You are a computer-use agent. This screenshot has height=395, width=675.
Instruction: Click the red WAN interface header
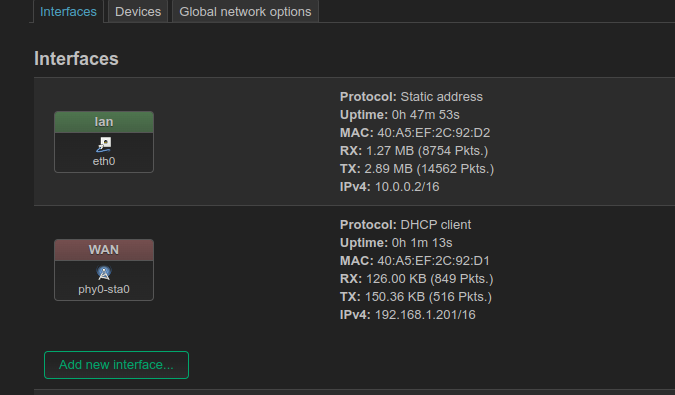pos(104,250)
